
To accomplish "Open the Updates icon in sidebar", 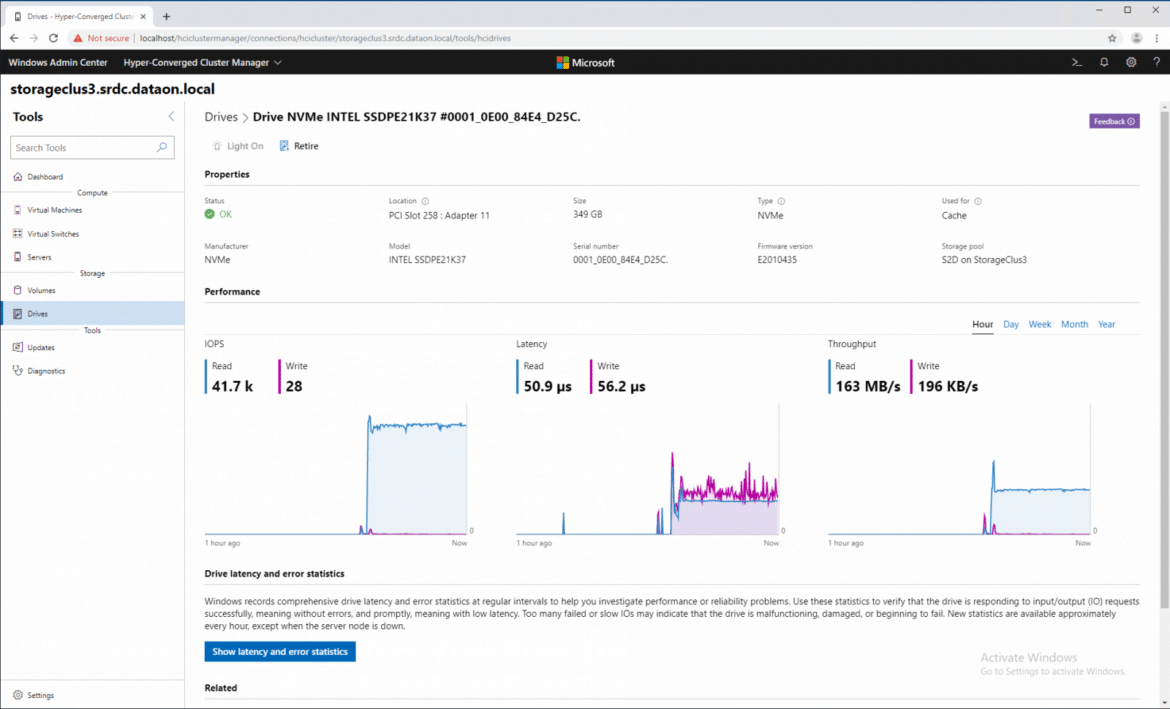I will pos(18,347).
